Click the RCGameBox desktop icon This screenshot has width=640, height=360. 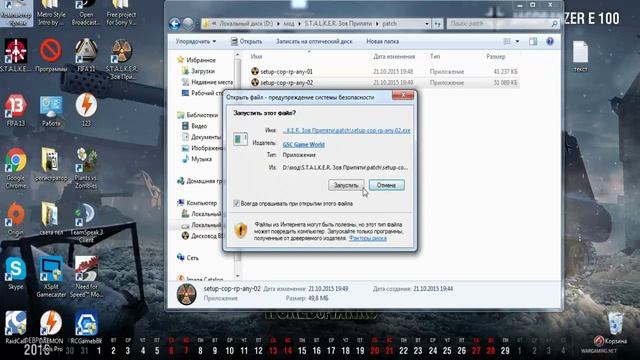(x=86, y=328)
